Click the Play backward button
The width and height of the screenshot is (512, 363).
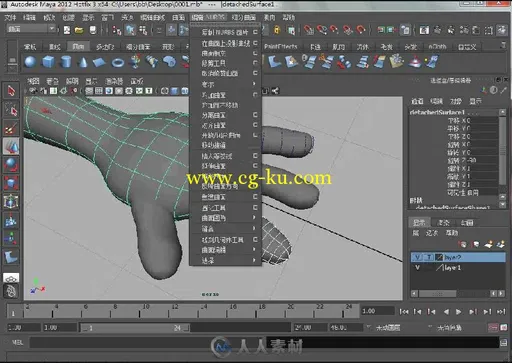(x=446, y=312)
